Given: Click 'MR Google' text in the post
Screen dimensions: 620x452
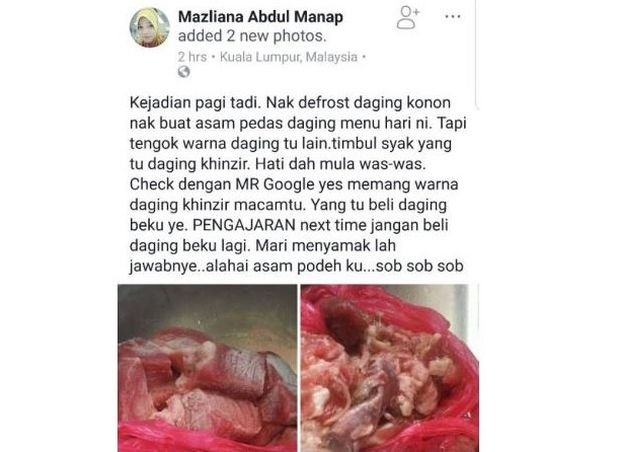Looking at the screenshot, I should 273,184.
